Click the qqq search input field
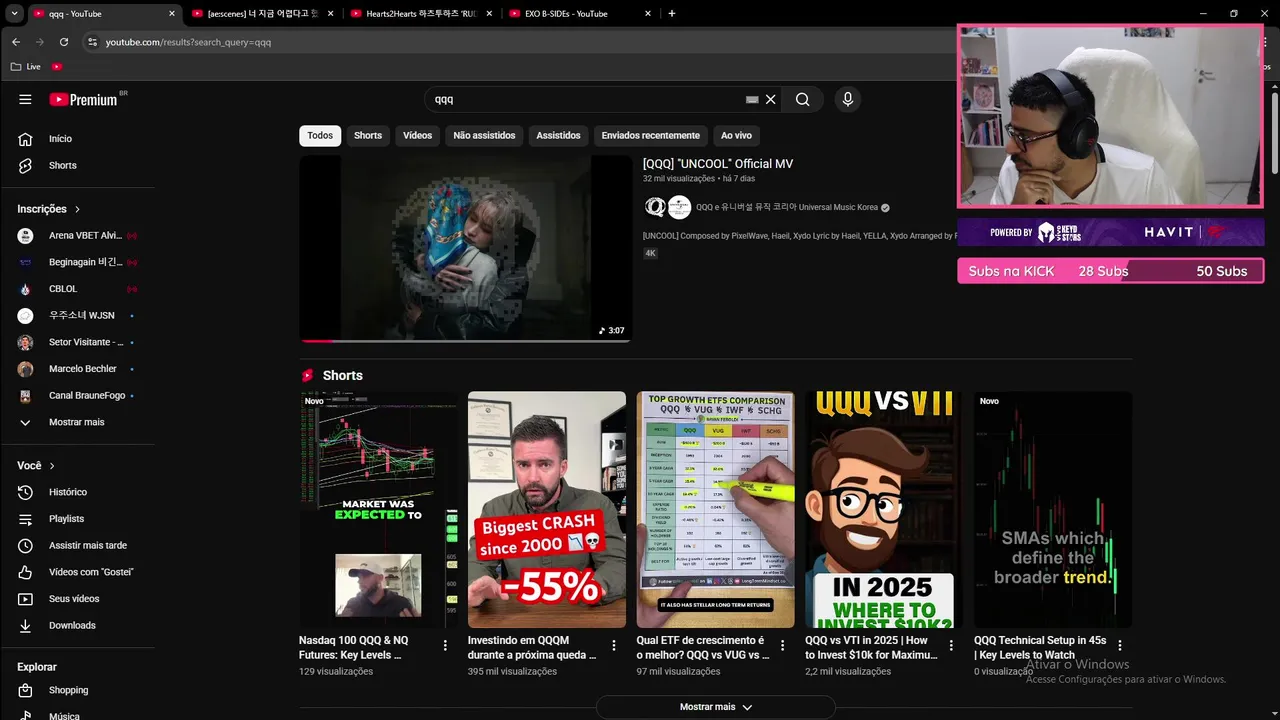 tap(585, 99)
